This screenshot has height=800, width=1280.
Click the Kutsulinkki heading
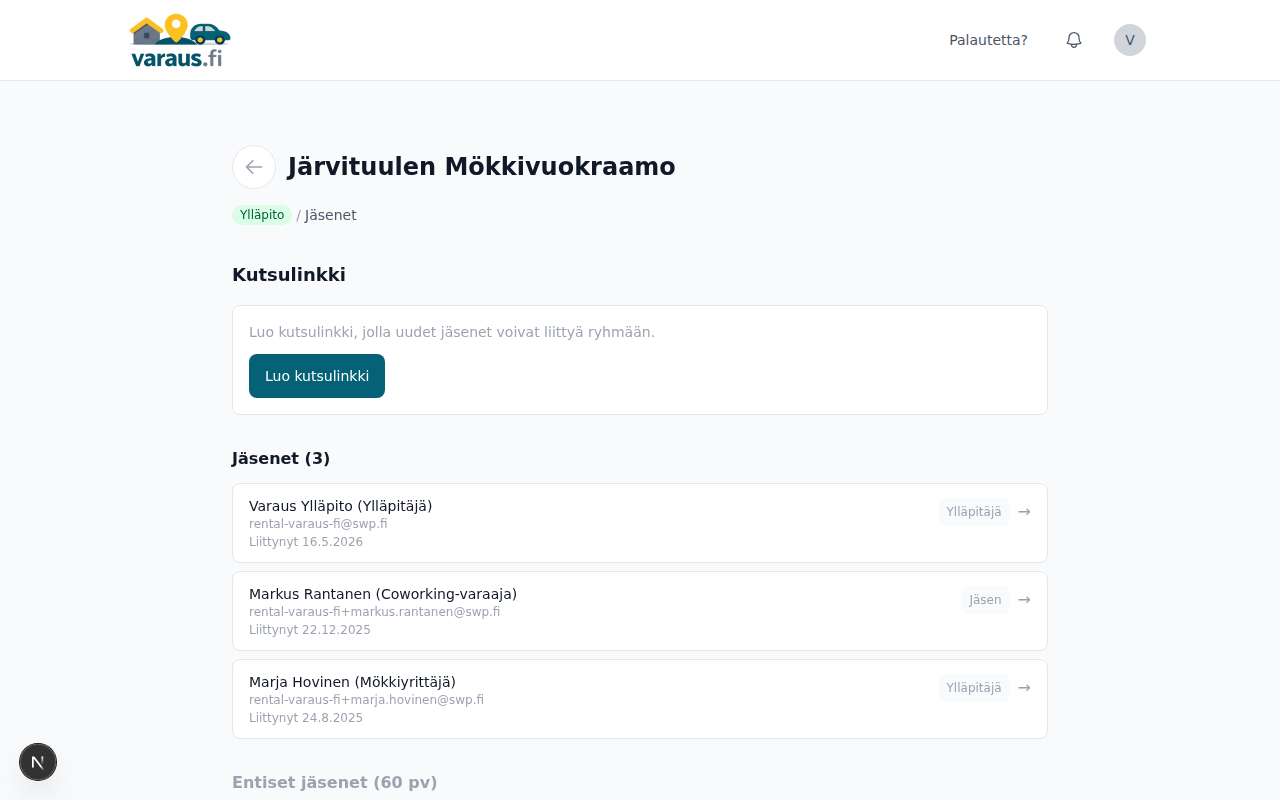click(x=289, y=275)
